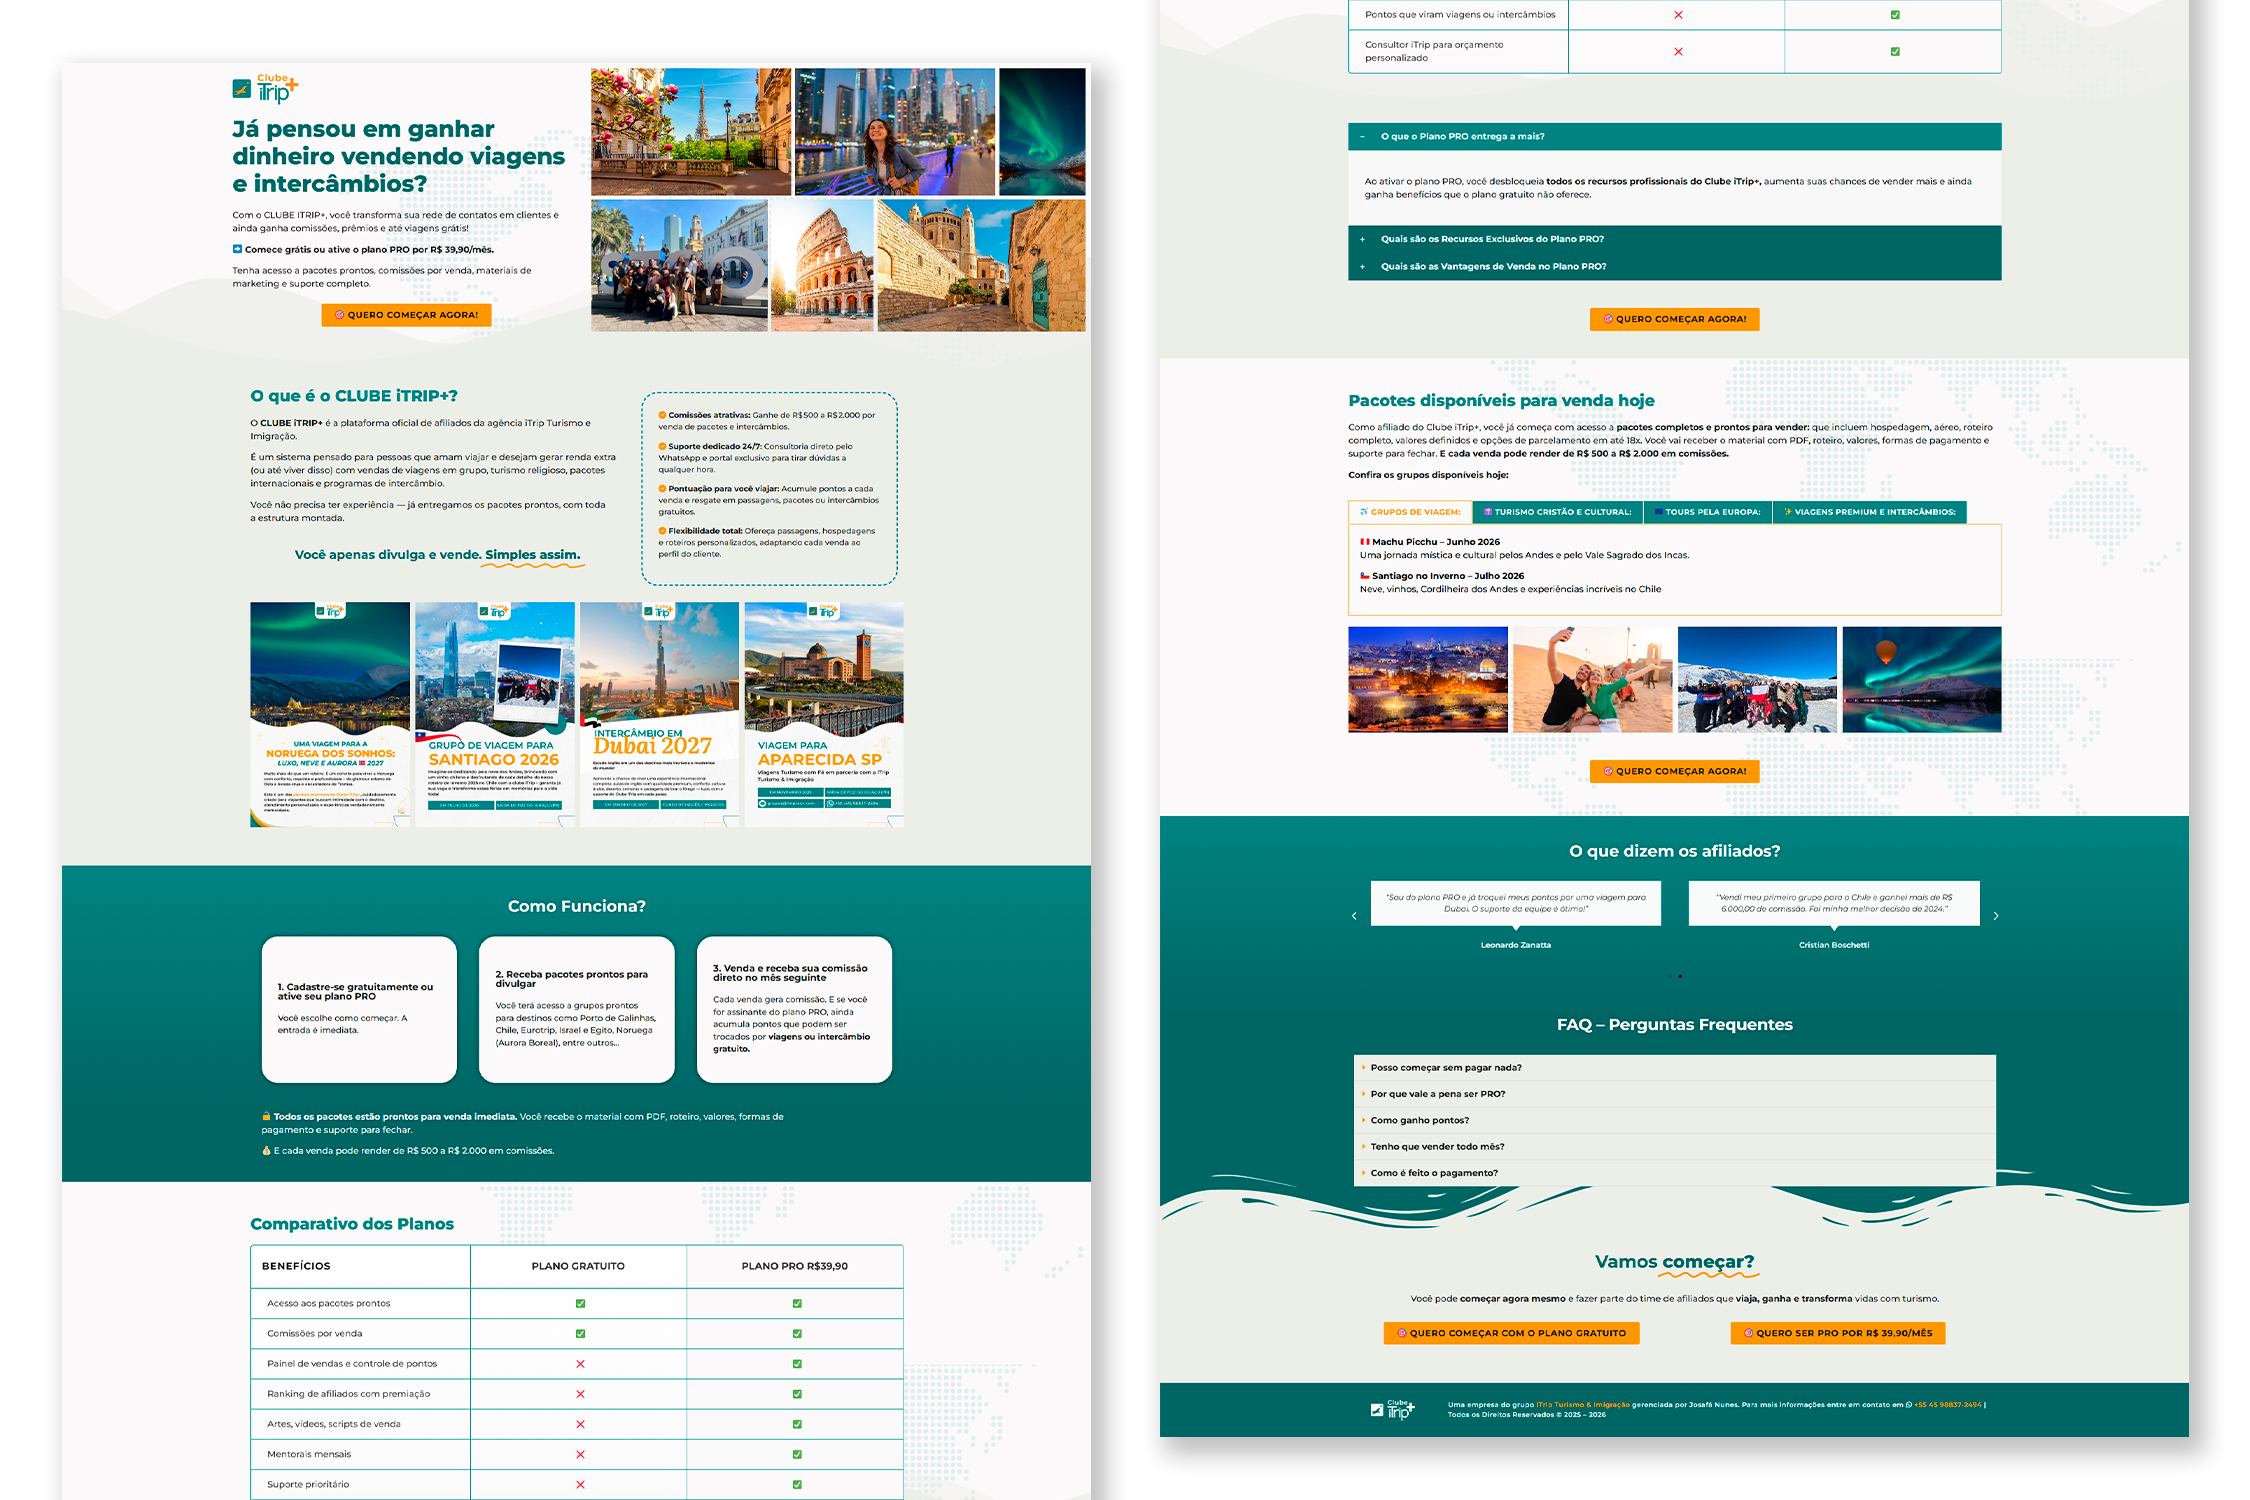Click 'Quero começar com o plano gratuito' button
The image size is (2250, 1500).
tap(1511, 1333)
